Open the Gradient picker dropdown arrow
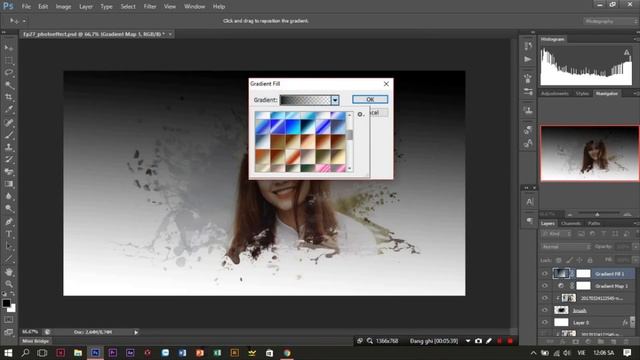This screenshot has height=360, width=640. (x=335, y=100)
